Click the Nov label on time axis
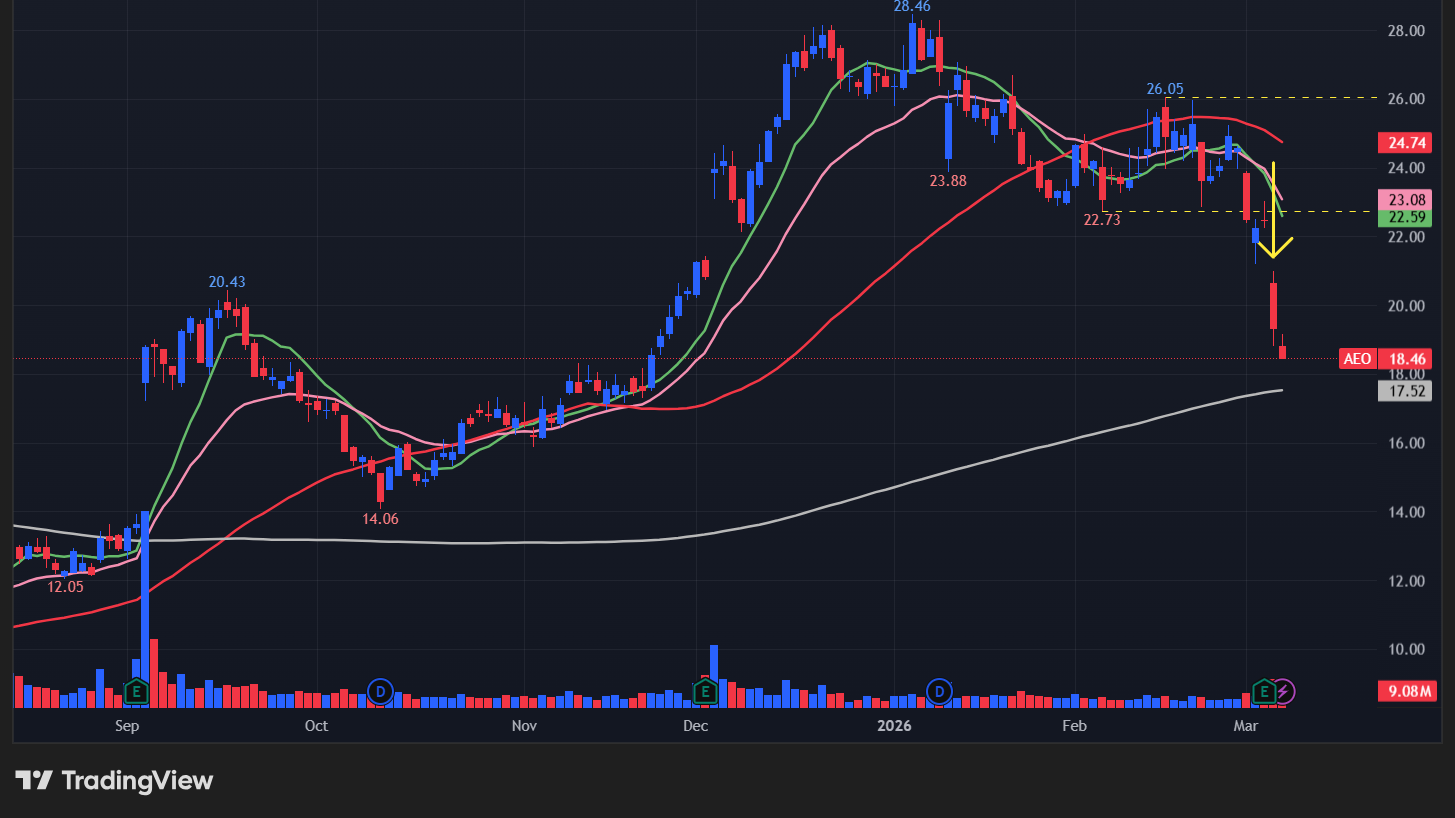 coord(523,726)
